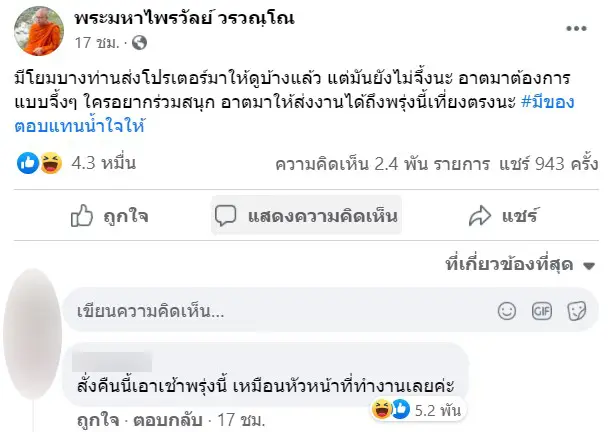The height and width of the screenshot is (432, 608).
Task: Click the thumbs-up ถูกใจ button on post
Action: point(109,216)
